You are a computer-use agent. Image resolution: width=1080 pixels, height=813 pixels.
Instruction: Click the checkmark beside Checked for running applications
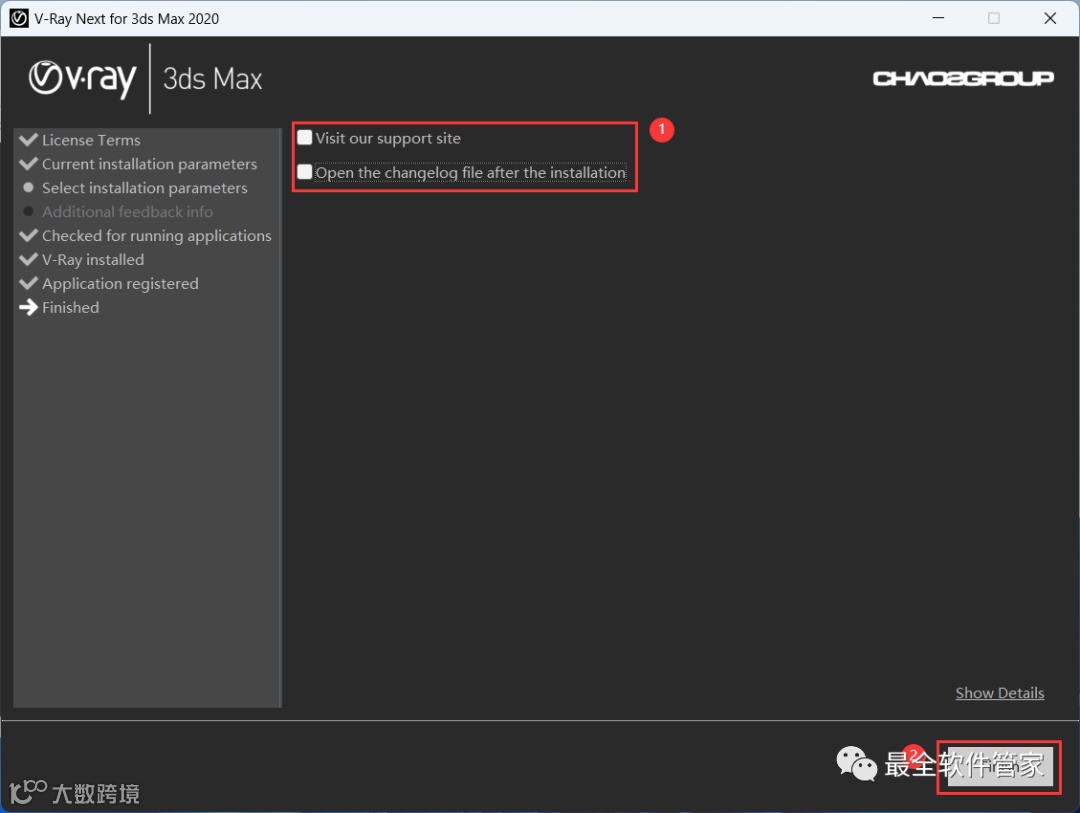tap(28, 235)
